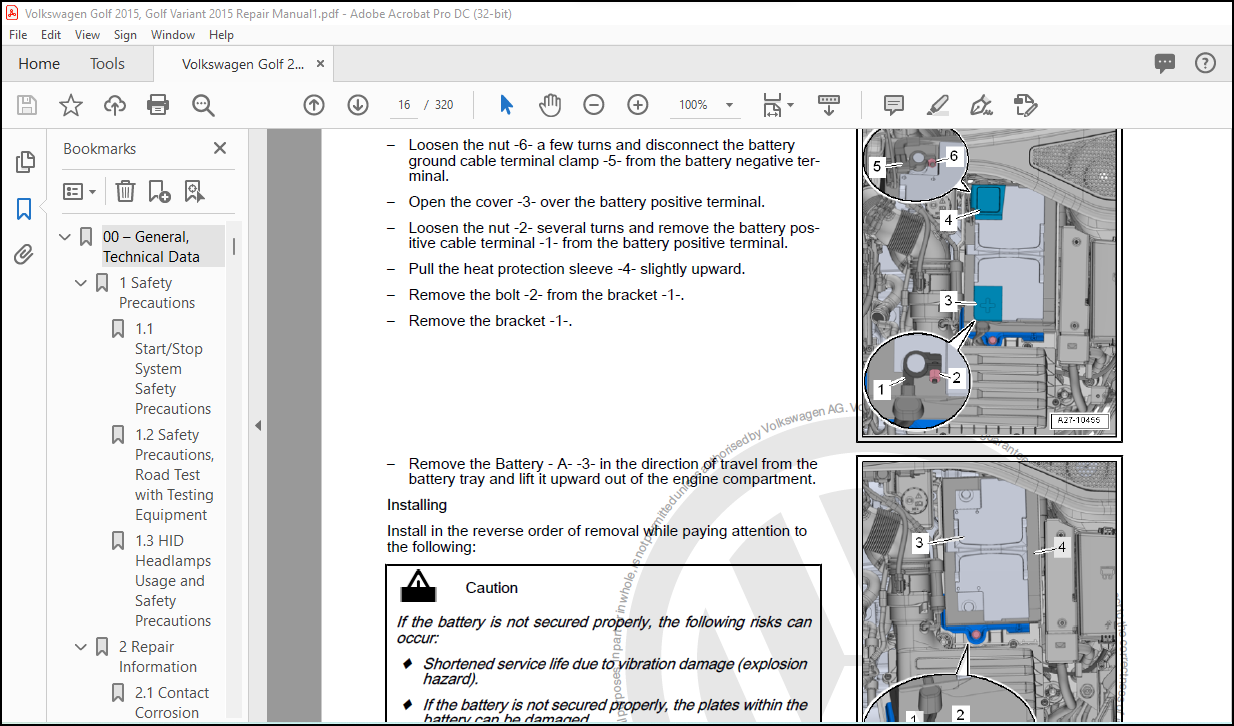Open the Attachments paperclip panel
This screenshot has height=726, width=1234.
pos(24,255)
